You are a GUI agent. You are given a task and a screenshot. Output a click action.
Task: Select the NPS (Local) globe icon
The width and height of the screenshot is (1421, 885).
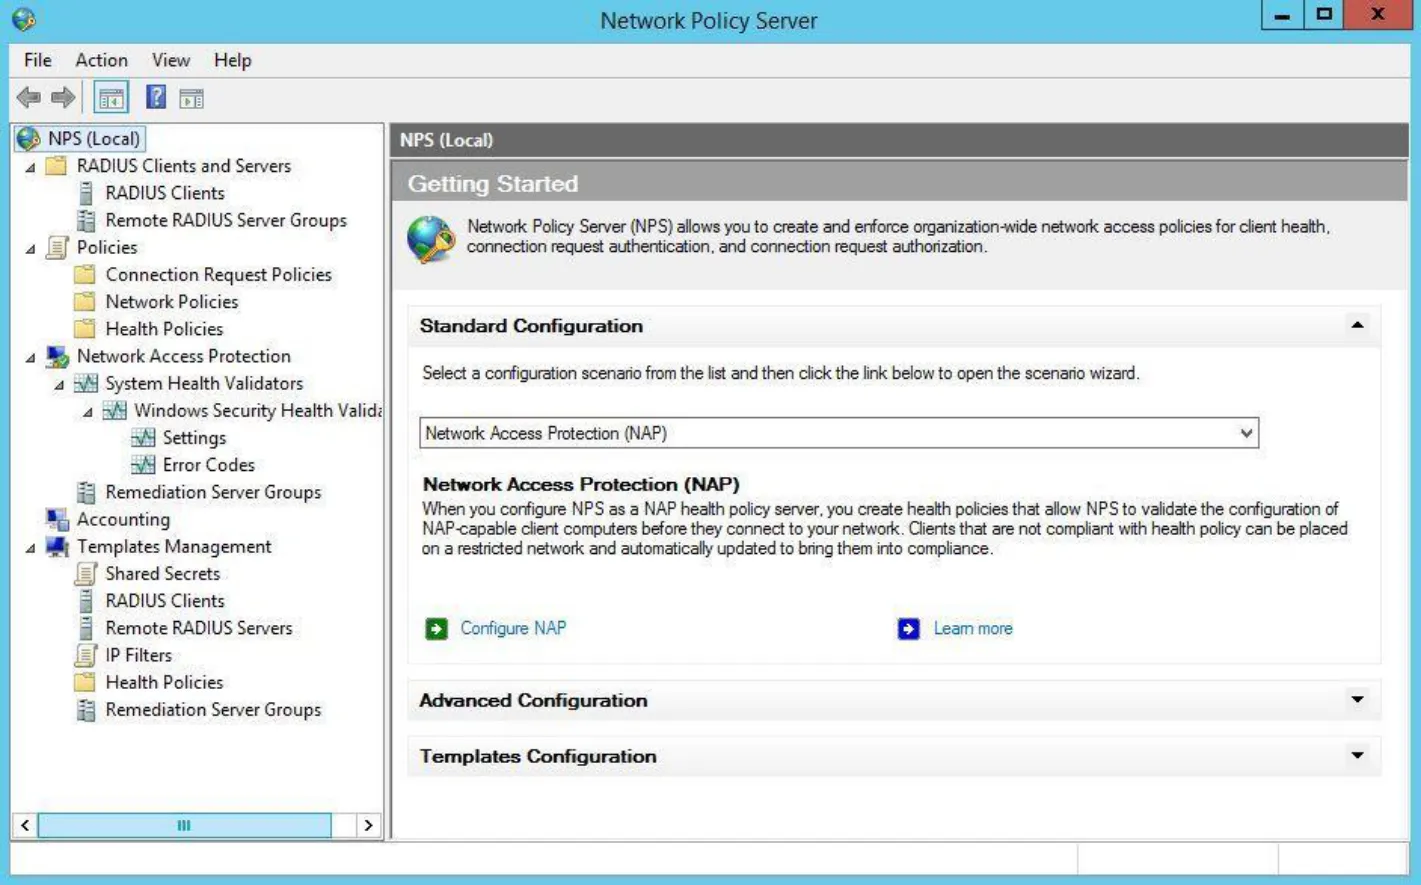click(x=29, y=138)
